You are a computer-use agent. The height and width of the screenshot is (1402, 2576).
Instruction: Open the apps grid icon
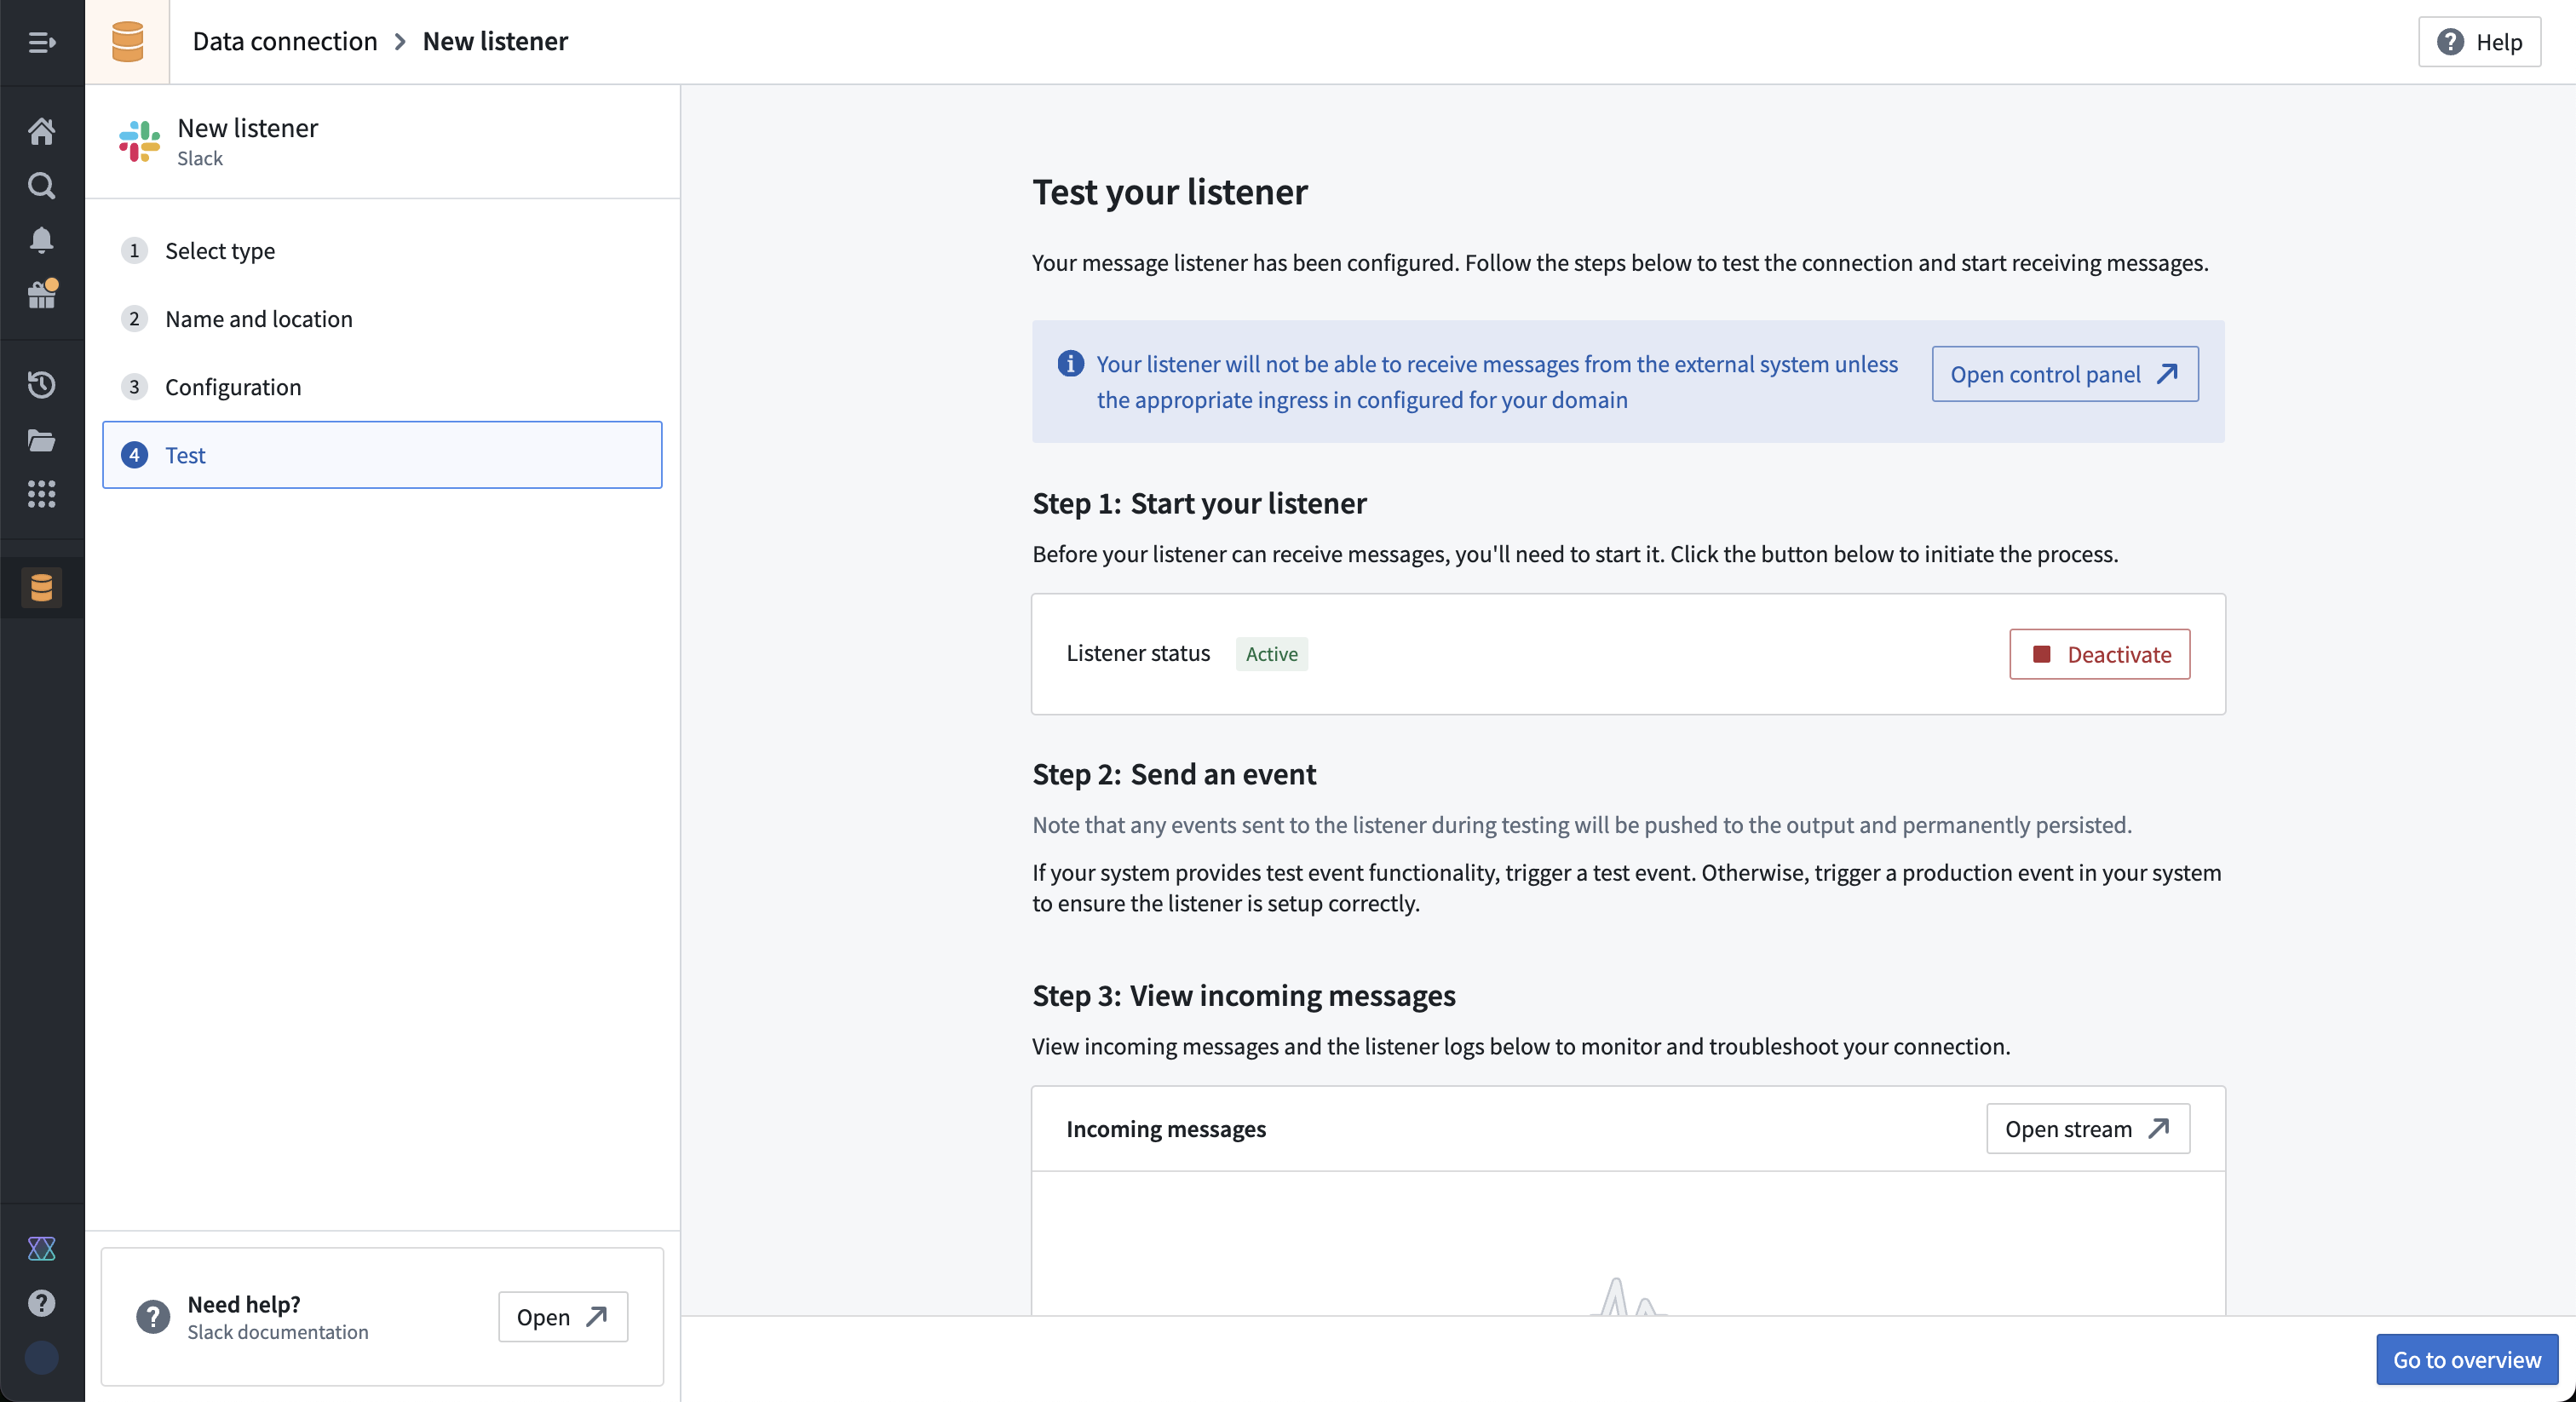point(41,494)
